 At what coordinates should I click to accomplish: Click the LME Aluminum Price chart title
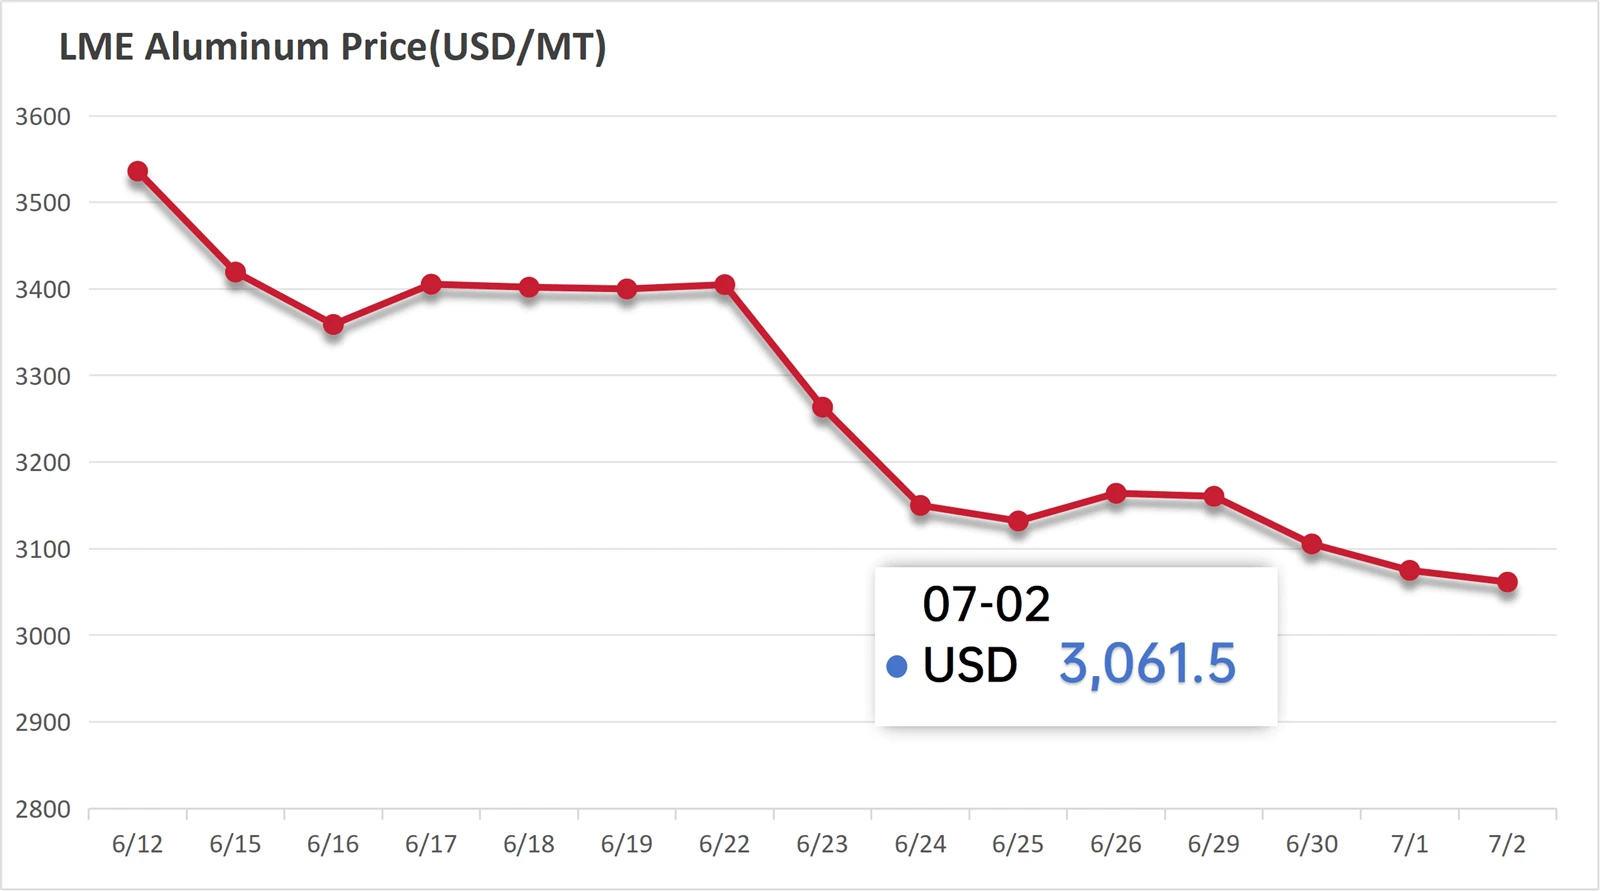(333, 47)
